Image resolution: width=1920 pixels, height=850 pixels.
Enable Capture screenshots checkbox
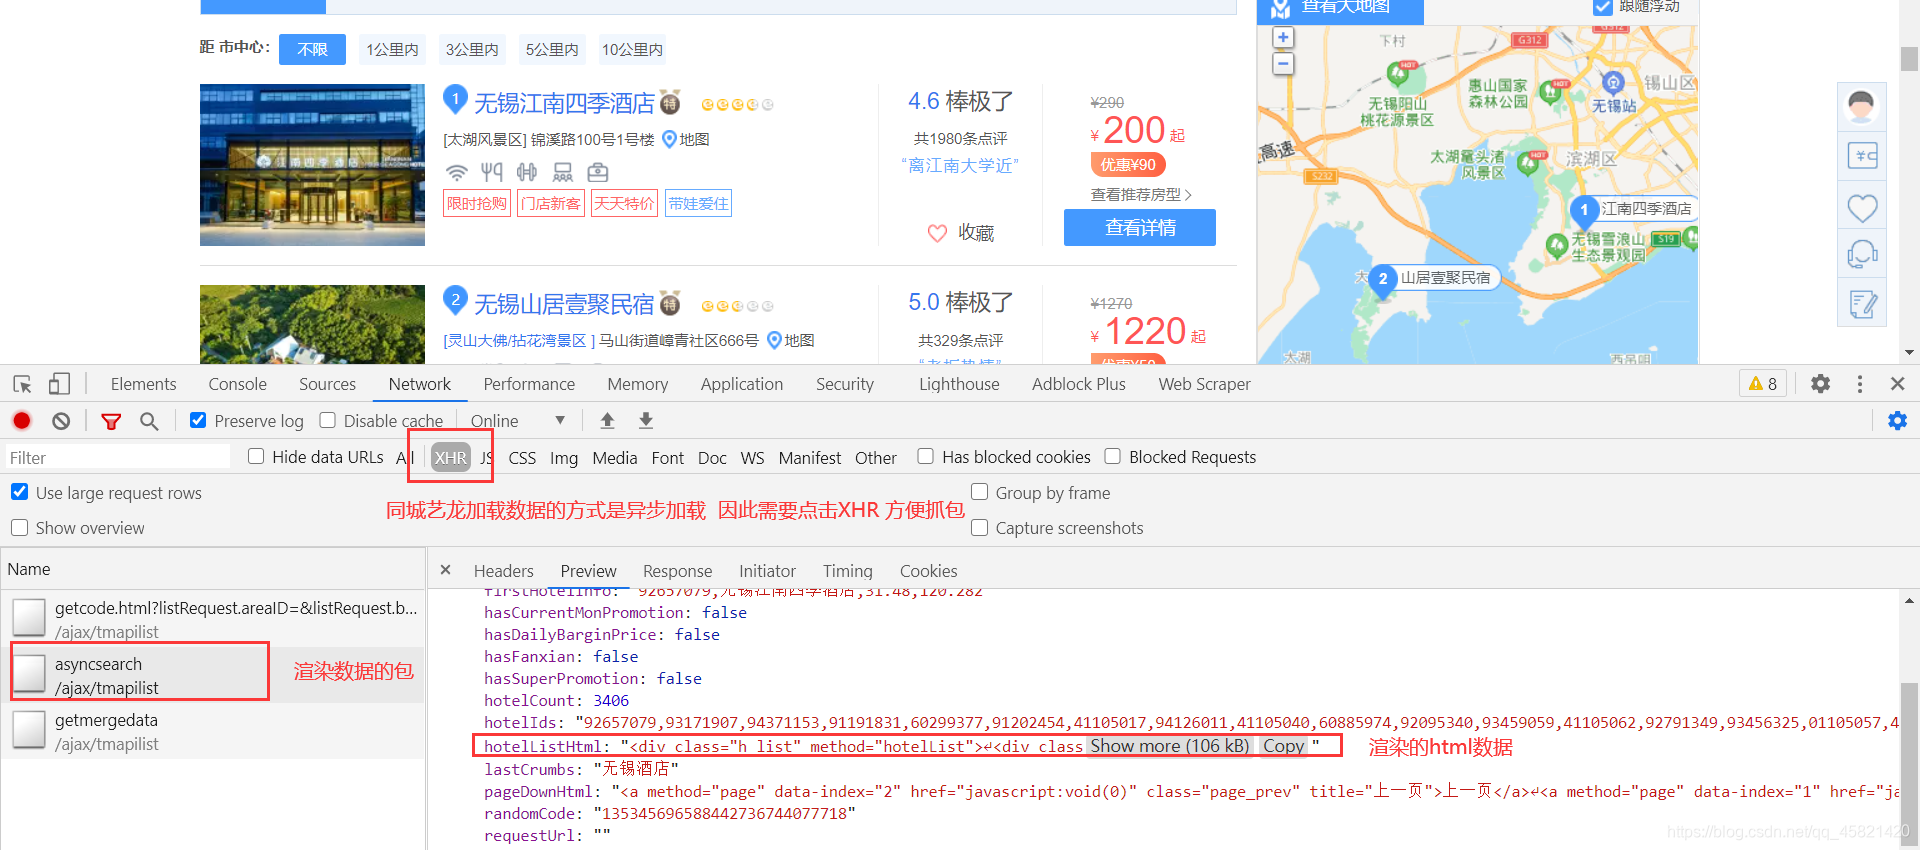pyautogui.click(x=979, y=527)
